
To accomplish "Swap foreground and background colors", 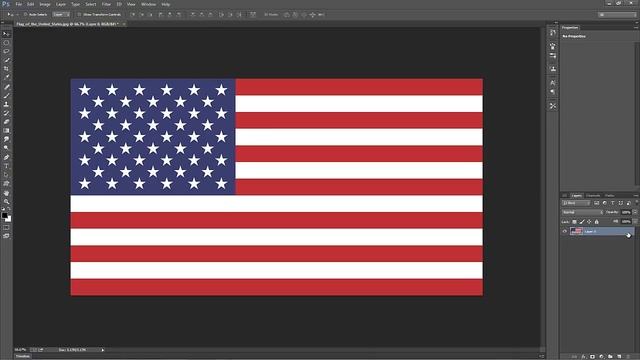I will click(x=9, y=209).
